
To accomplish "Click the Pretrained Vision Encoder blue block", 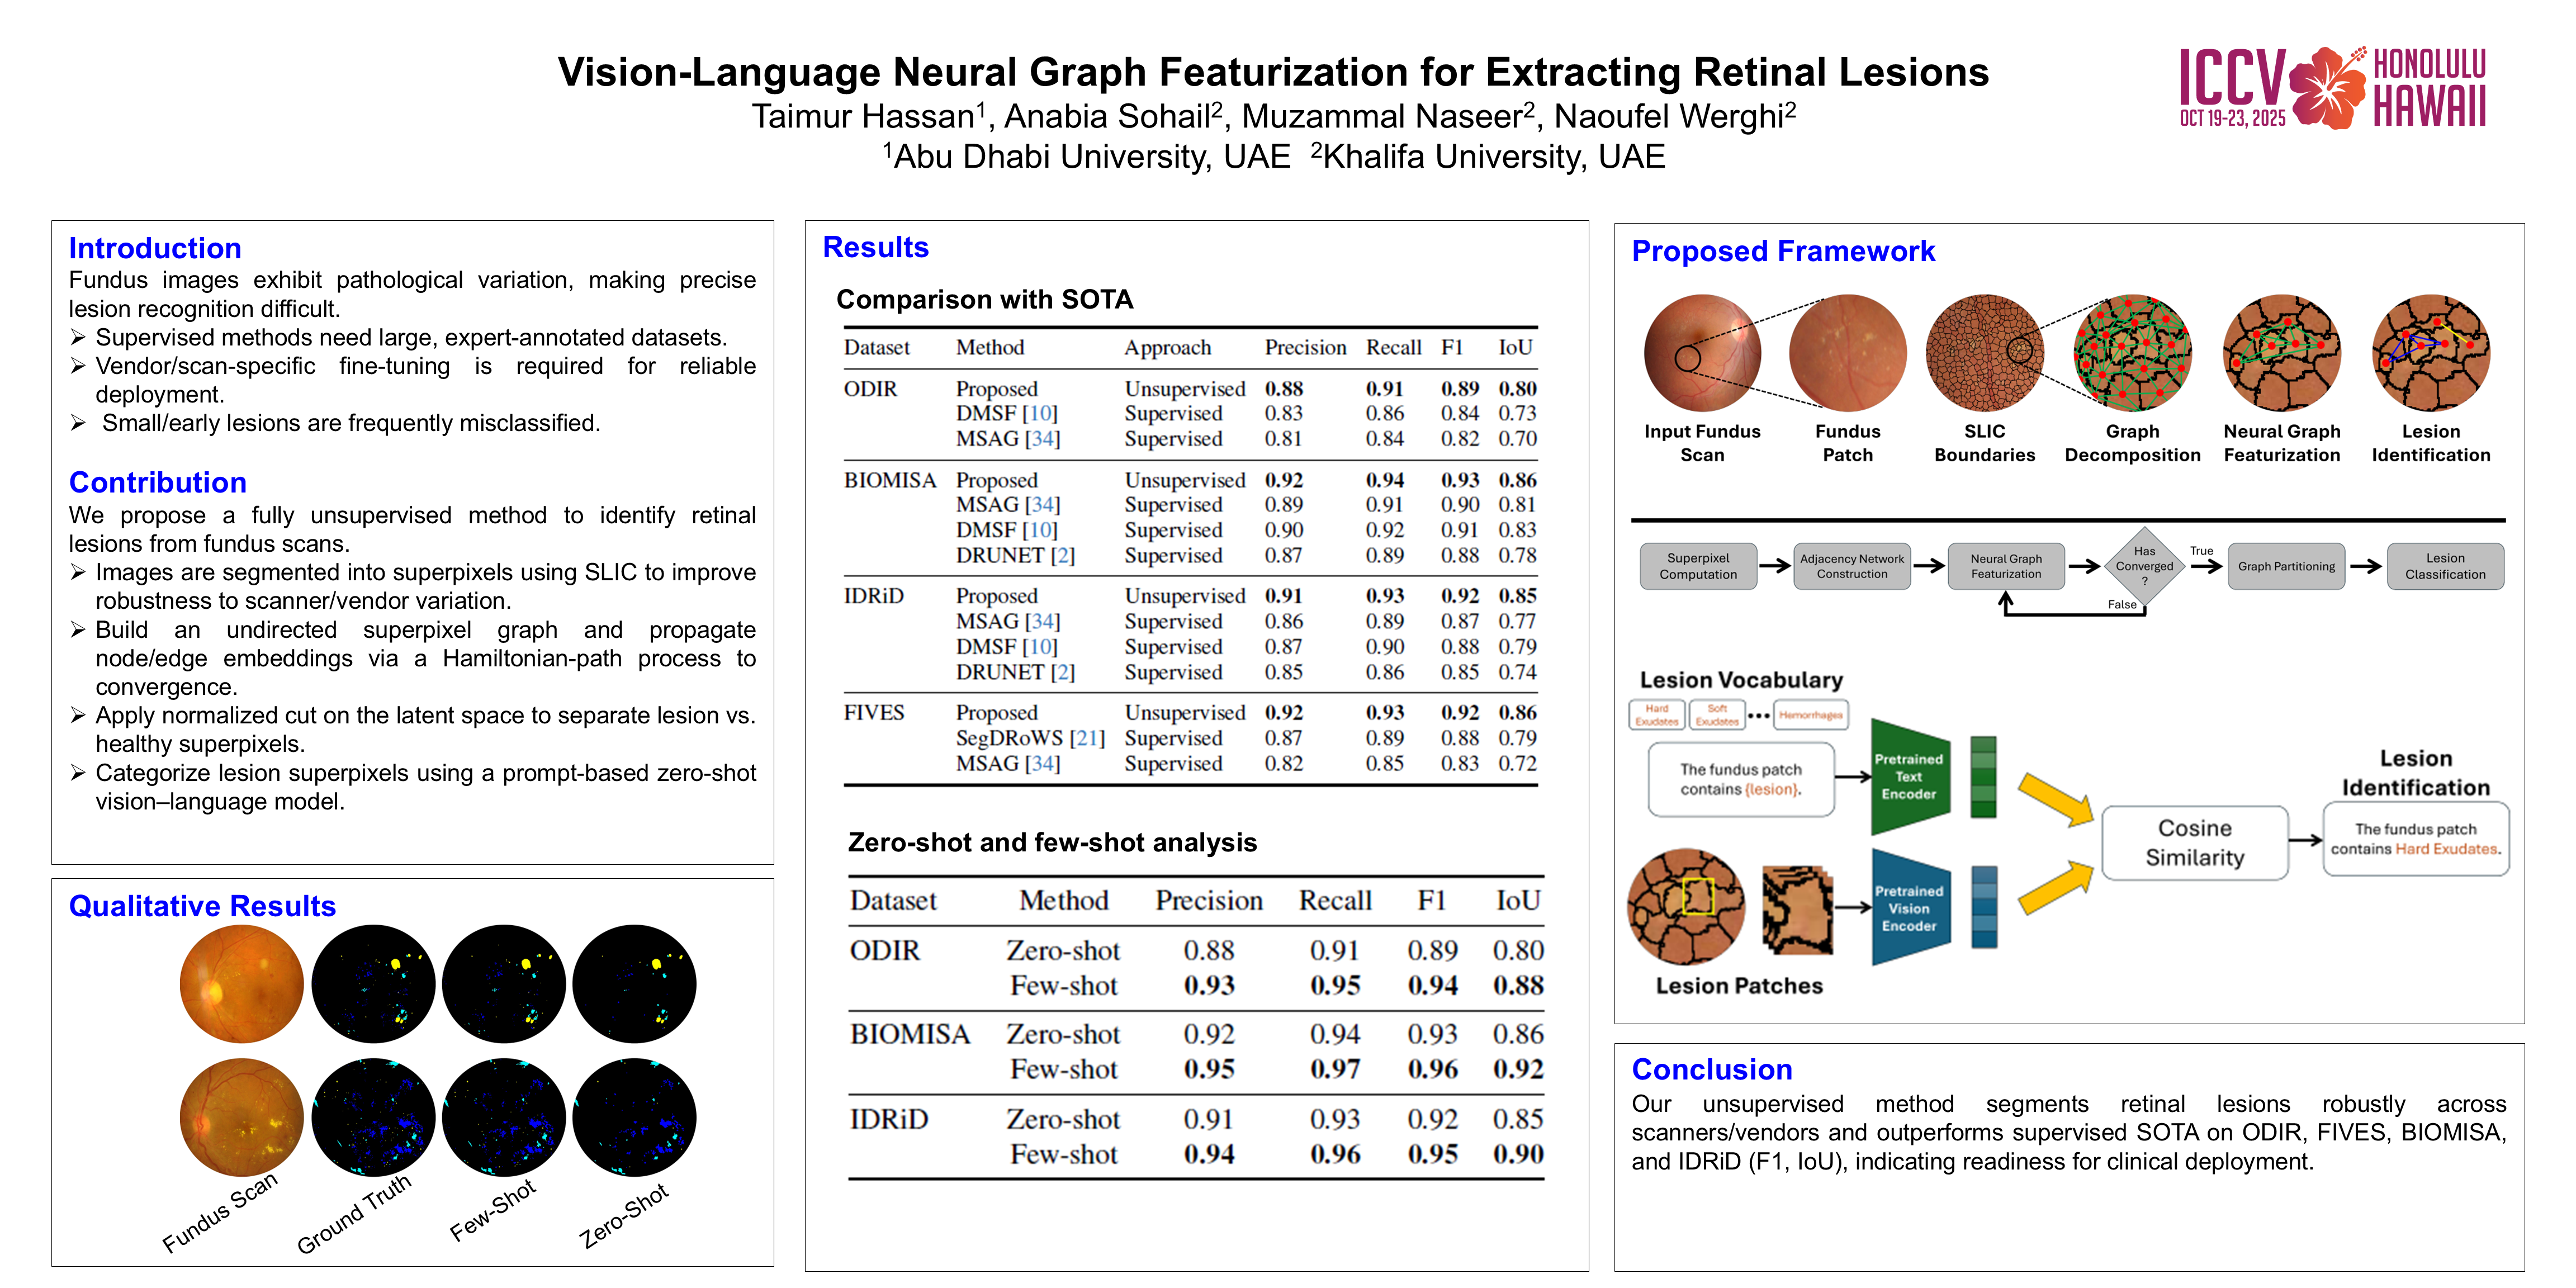I will point(1909,908).
